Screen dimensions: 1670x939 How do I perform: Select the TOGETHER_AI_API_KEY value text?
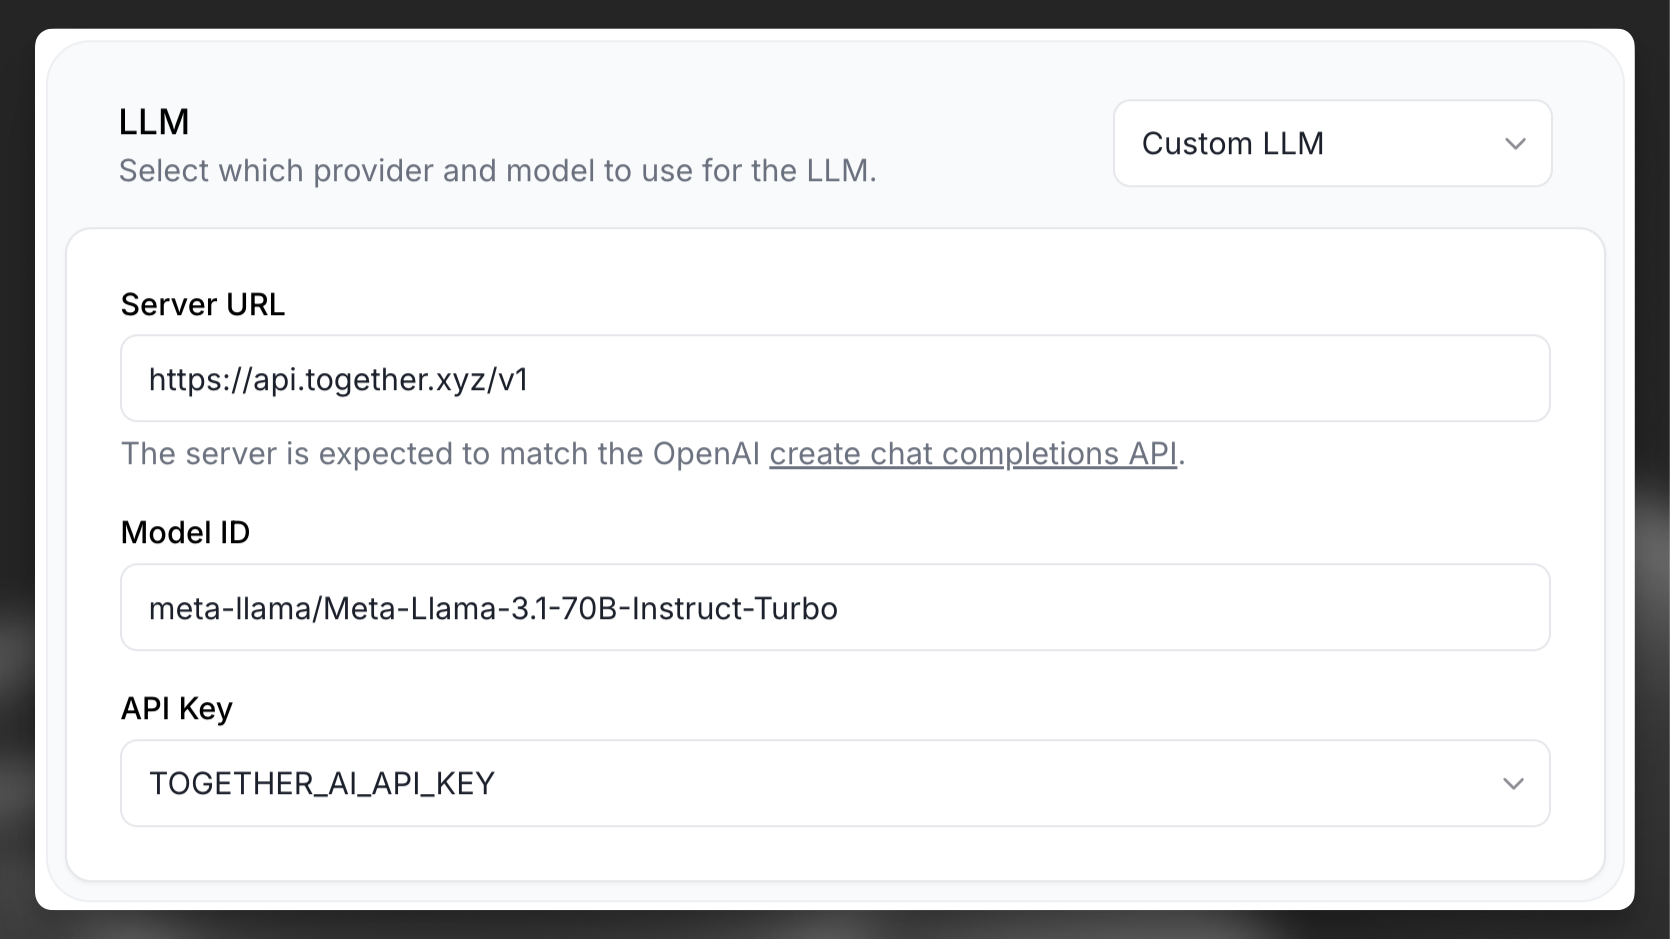tap(322, 783)
